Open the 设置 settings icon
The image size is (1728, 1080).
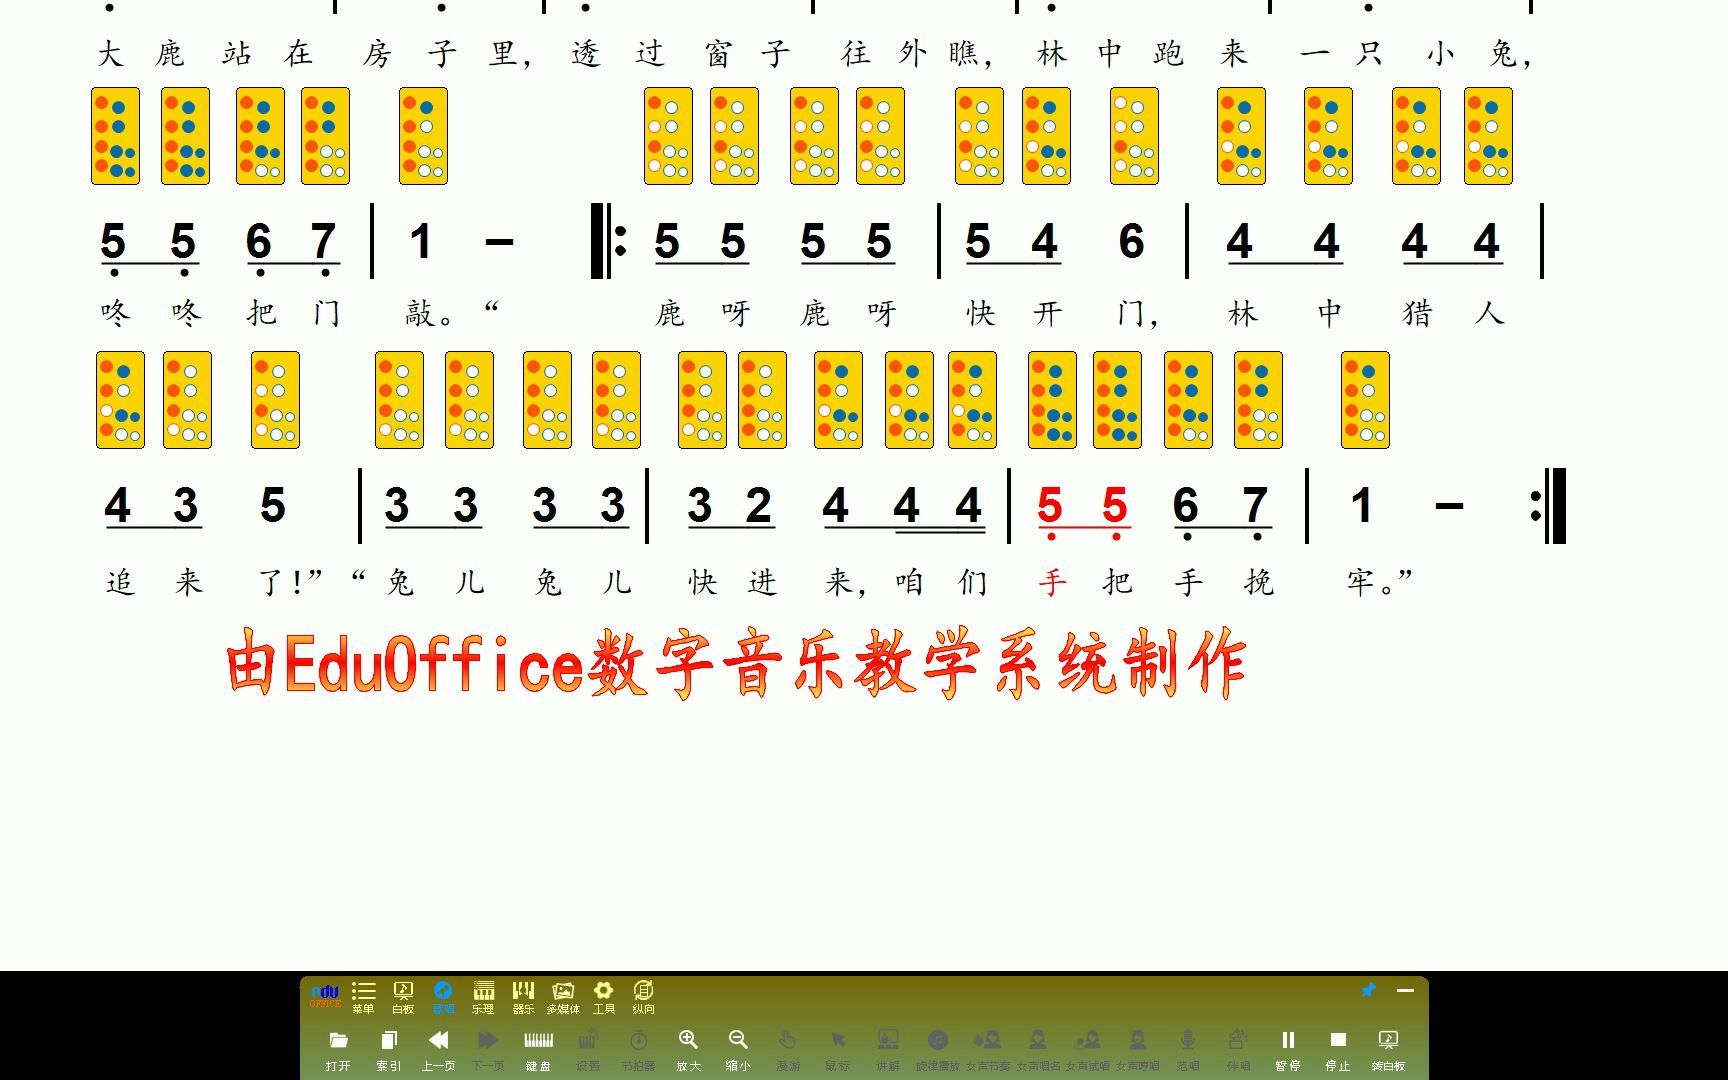pos(588,1050)
